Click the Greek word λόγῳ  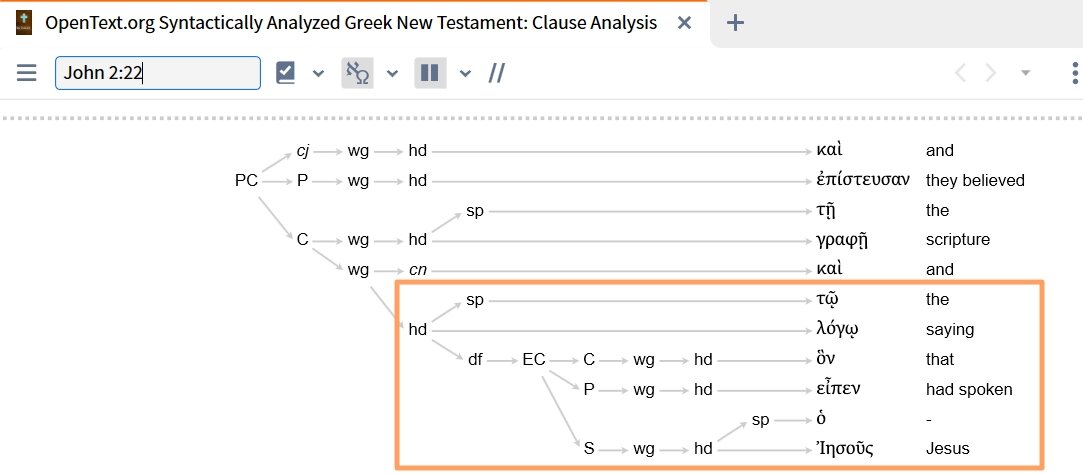pyautogui.click(x=838, y=329)
